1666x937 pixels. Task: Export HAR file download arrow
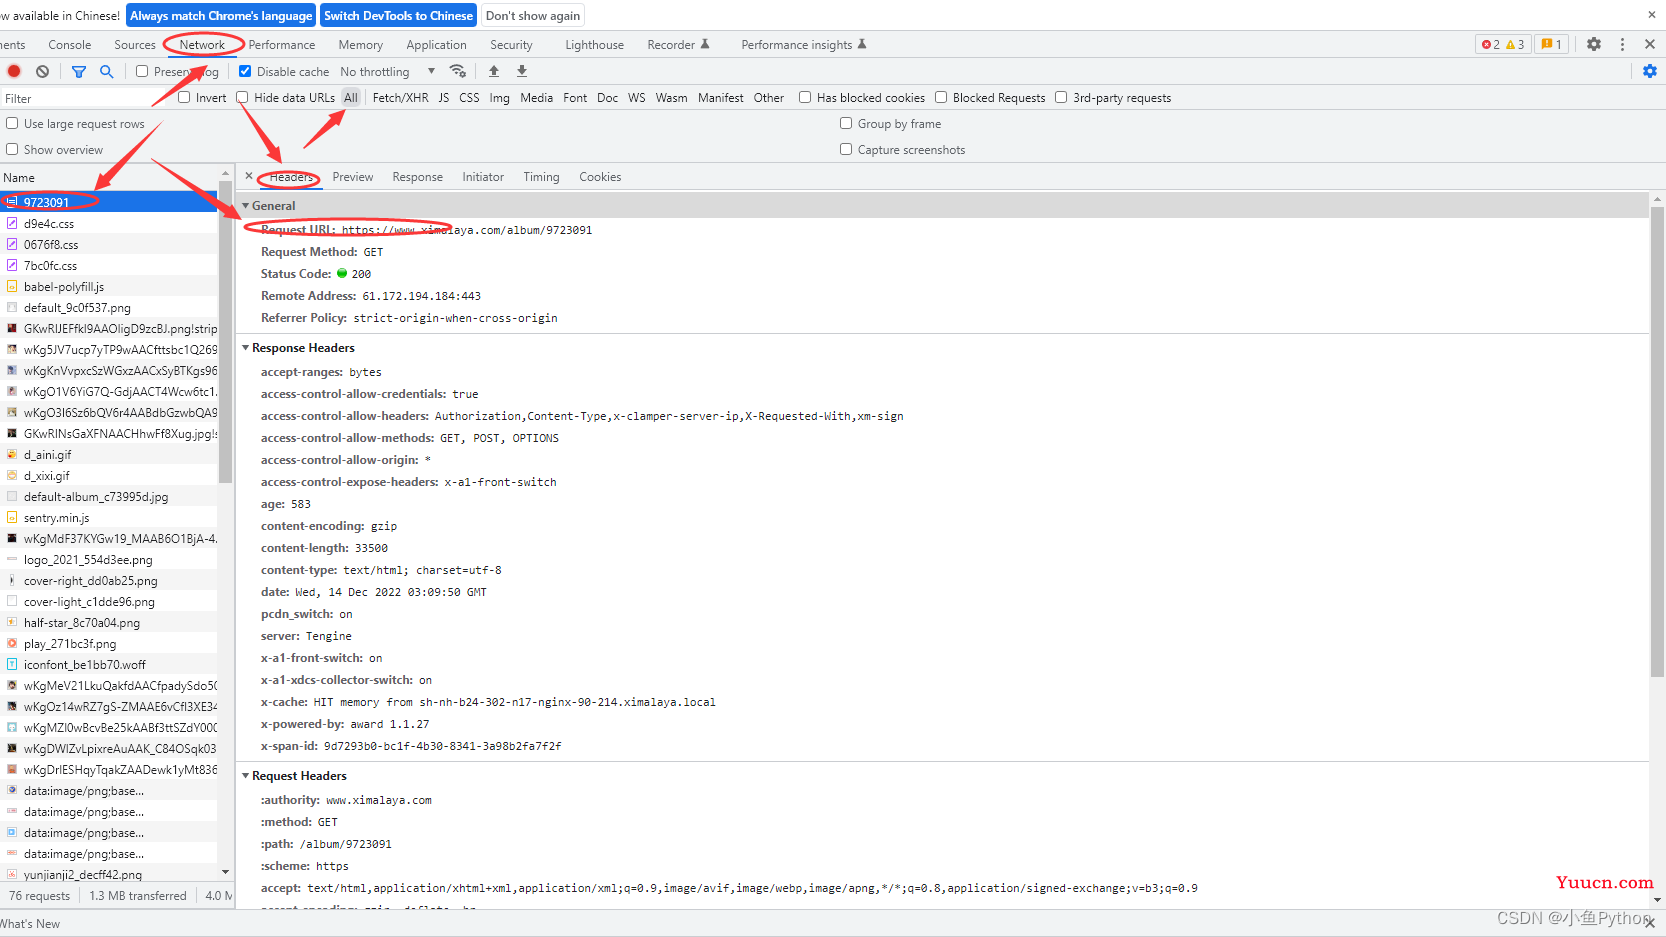(522, 71)
